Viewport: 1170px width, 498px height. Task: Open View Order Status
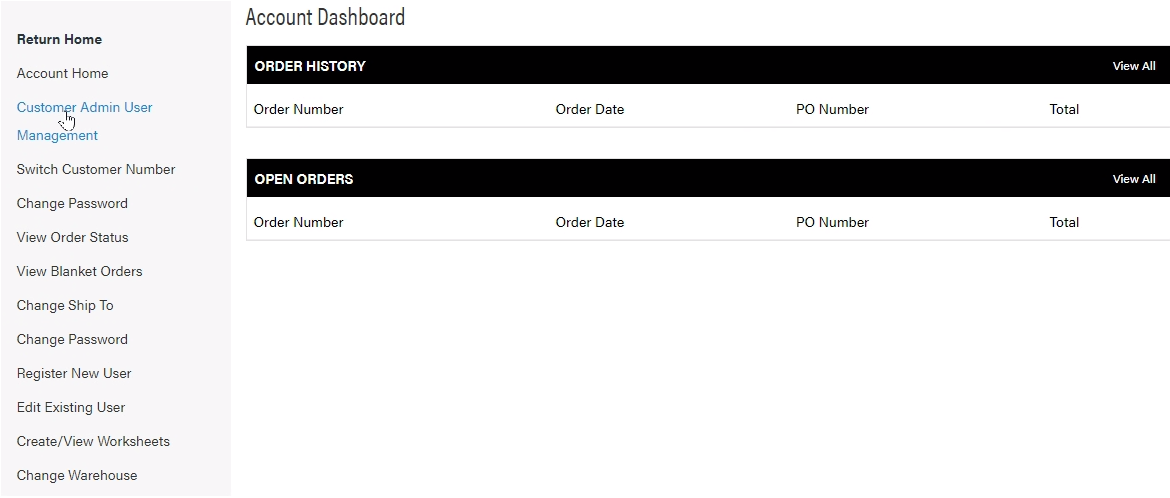pyautogui.click(x=72, y=237)
